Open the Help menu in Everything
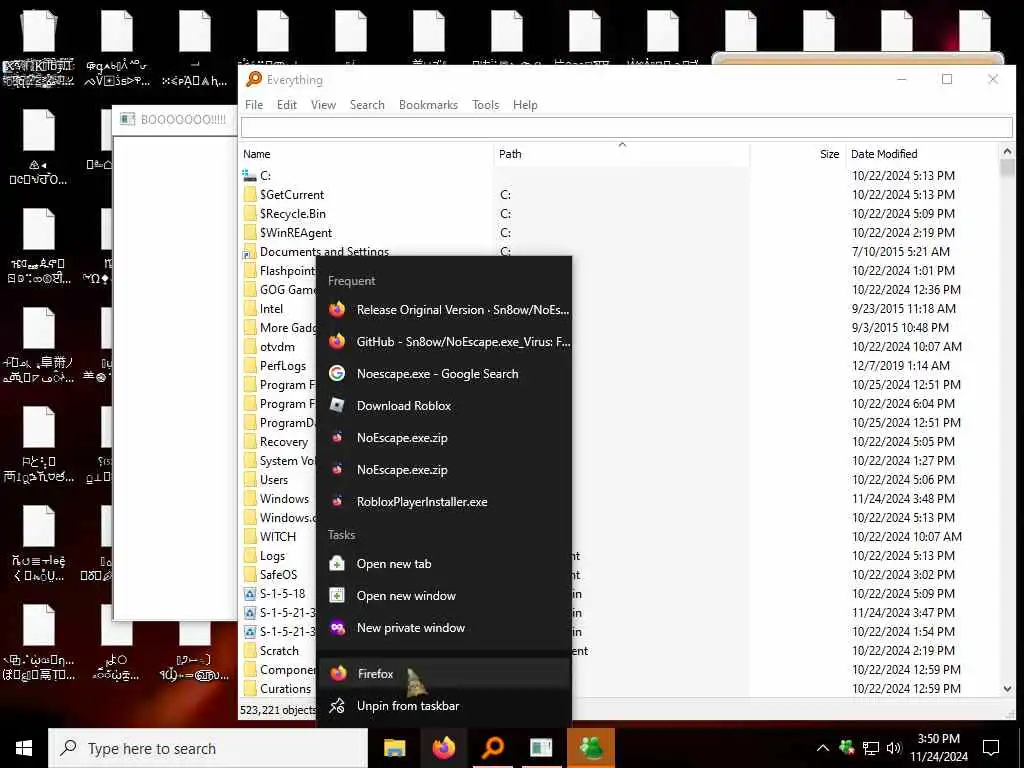1024x768 pixels. click(x=525, y=104)
